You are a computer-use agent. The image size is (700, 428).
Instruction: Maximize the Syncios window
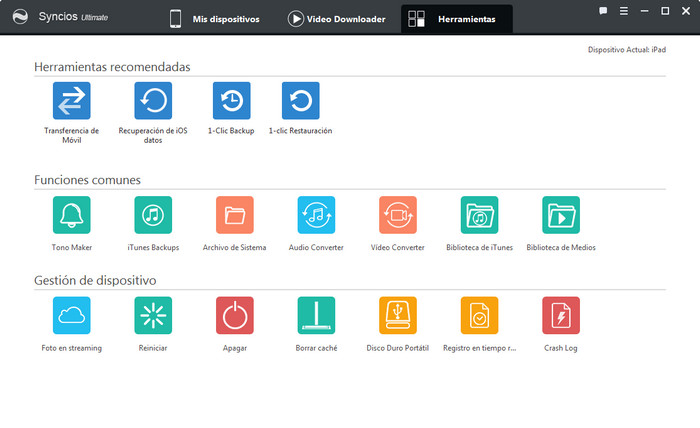pos(665,11)
